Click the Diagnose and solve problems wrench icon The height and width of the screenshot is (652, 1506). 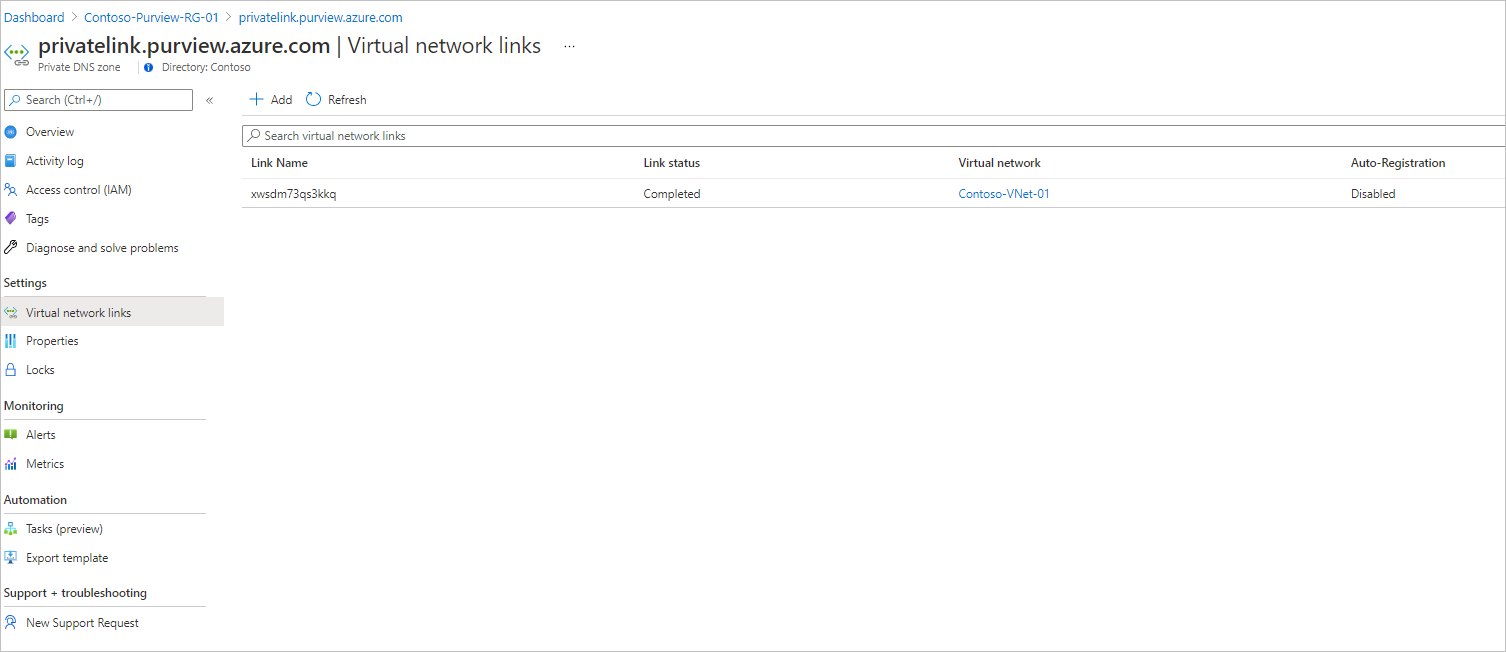(11, 248)
